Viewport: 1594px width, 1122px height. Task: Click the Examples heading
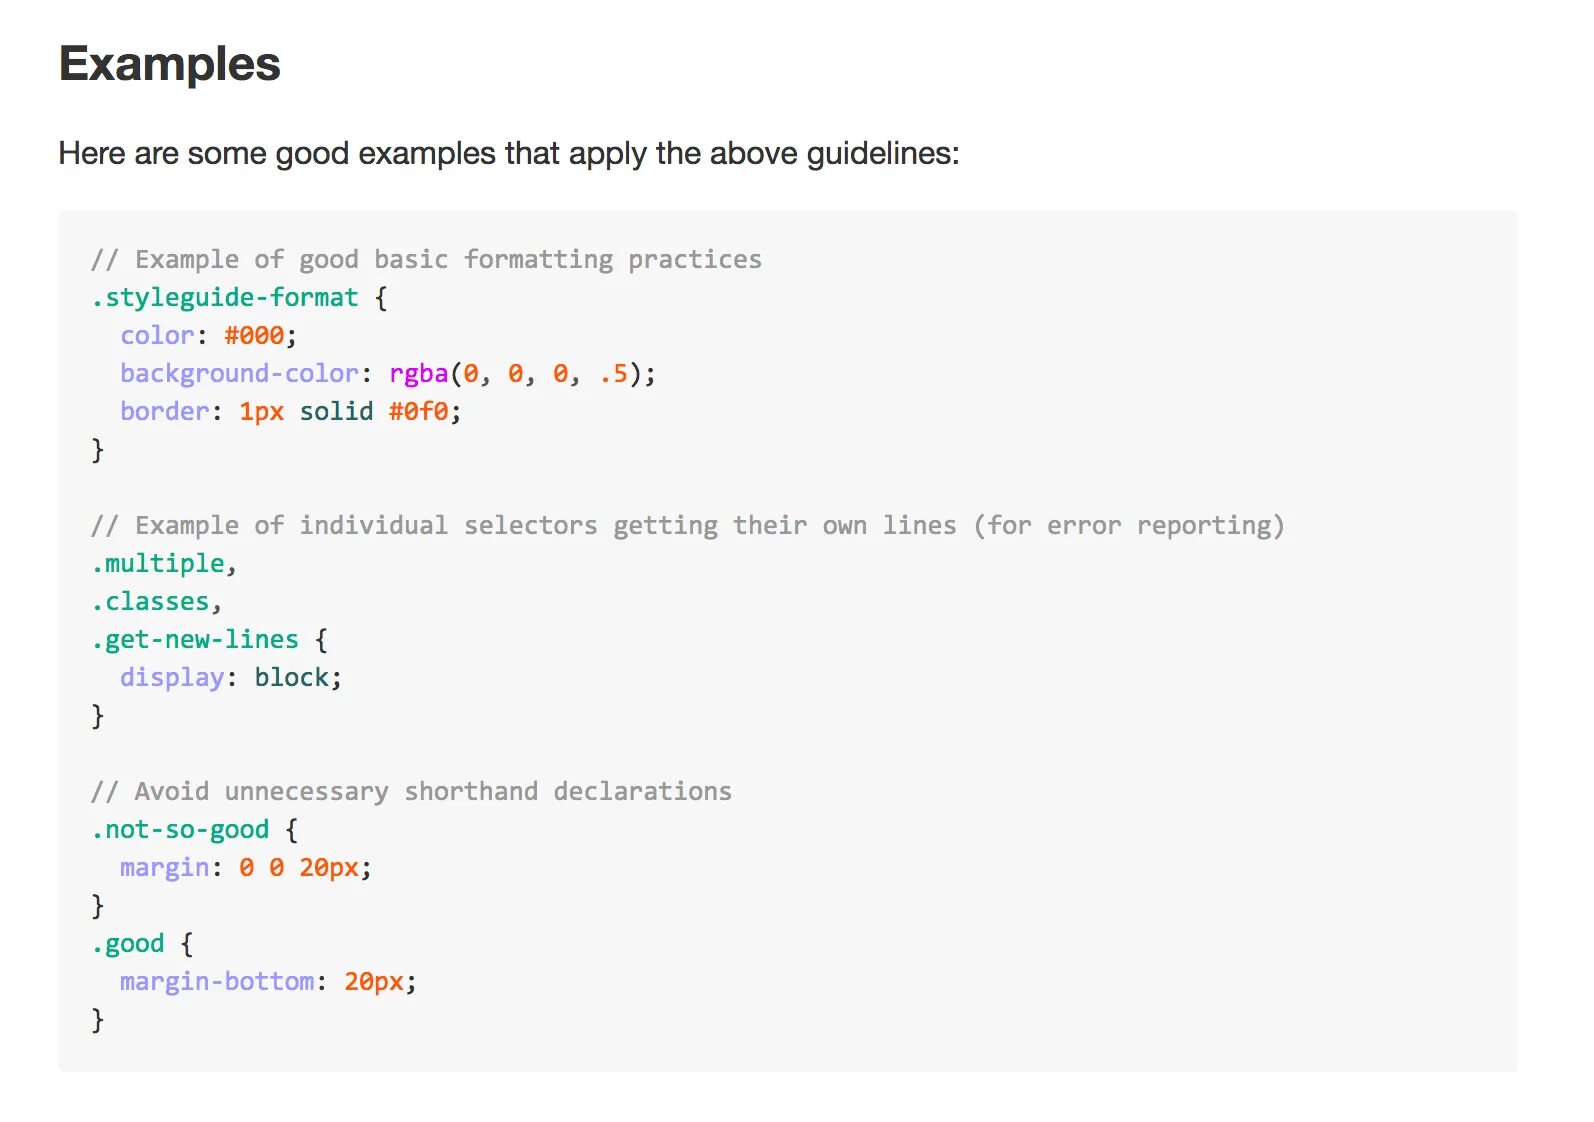click(170, 65)
